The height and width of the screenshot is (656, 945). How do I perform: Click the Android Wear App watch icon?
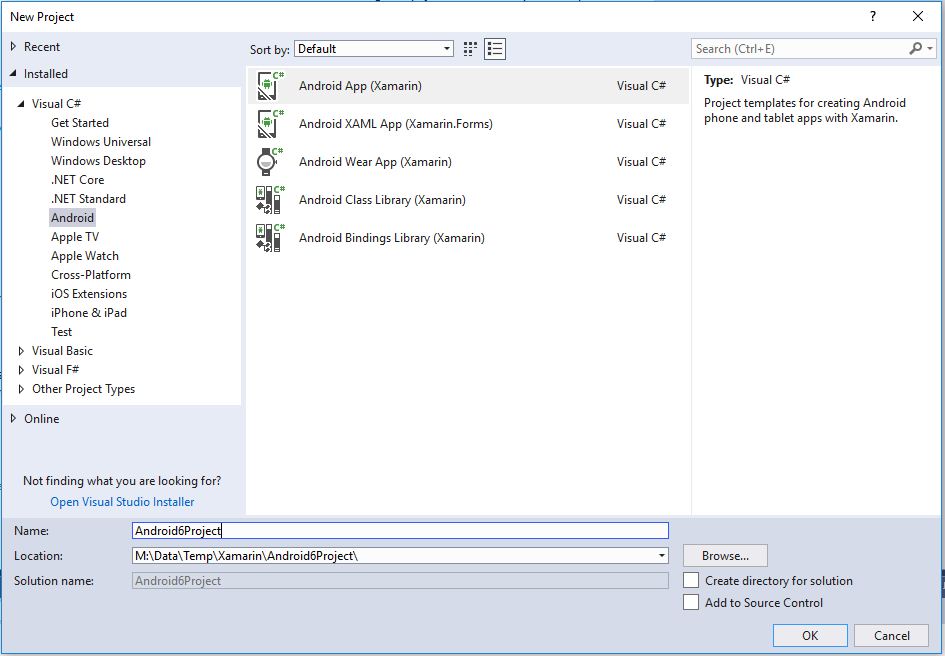click(x=269, y=162)
